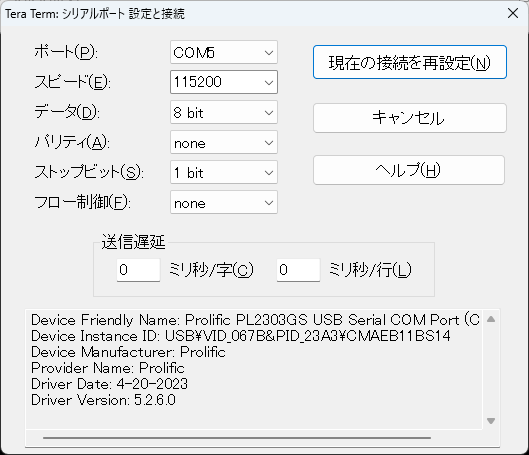Focus the ミリ秒/字 delay input field
This screenshot has height=455, width=529.
[x=138, y=270]
